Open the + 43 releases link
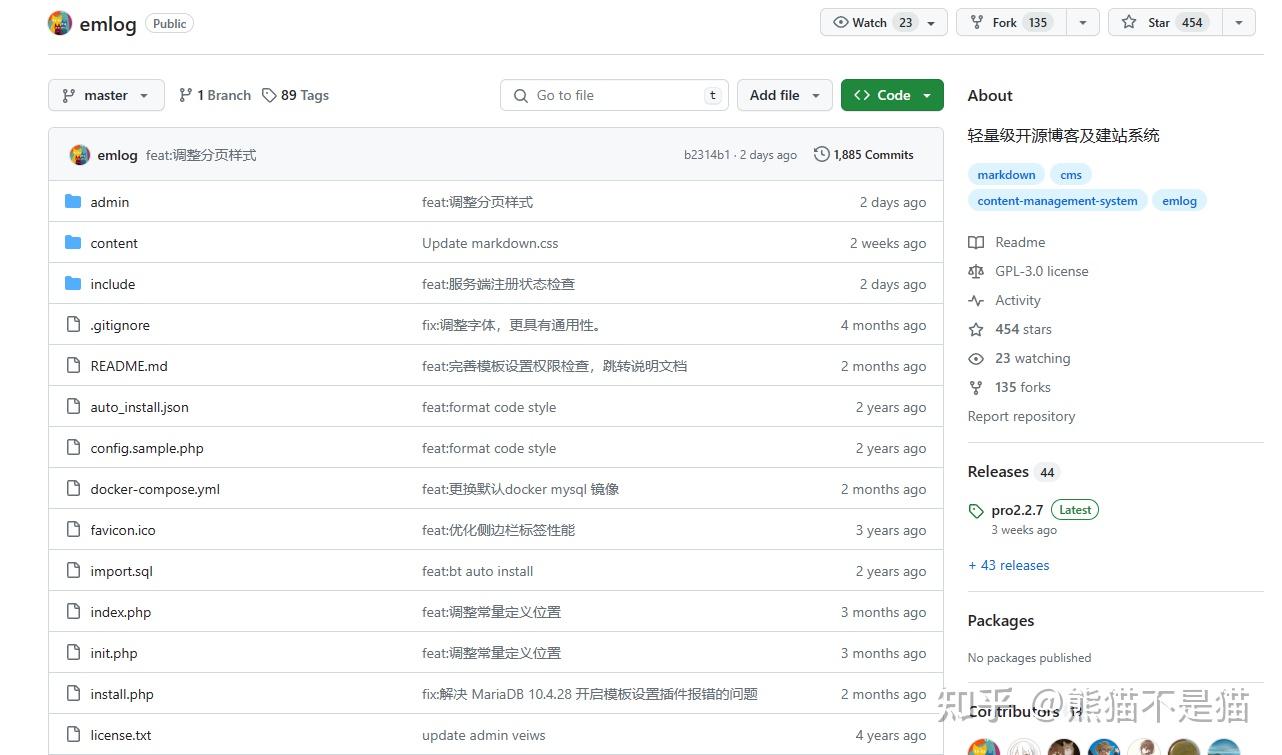The image size is (1282, 755). tap(1008, 565)
